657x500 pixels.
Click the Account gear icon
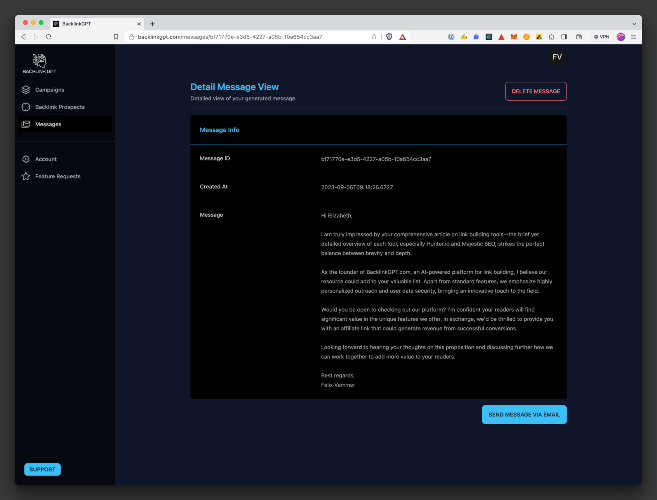(x=26, y=159)
